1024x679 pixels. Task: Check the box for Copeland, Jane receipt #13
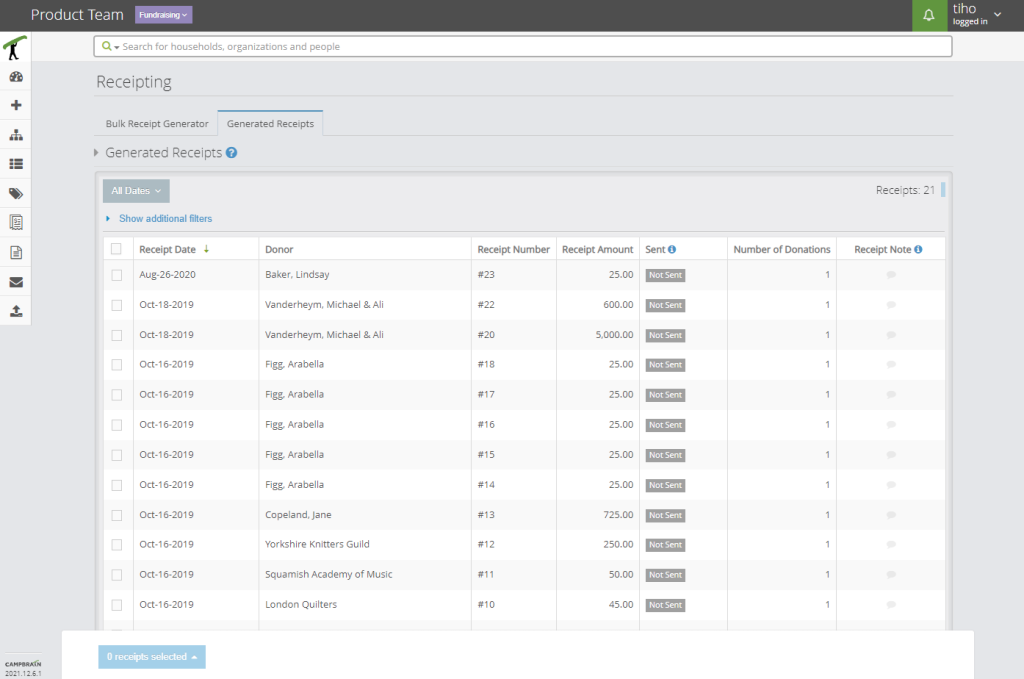click(x=117, y=516)
